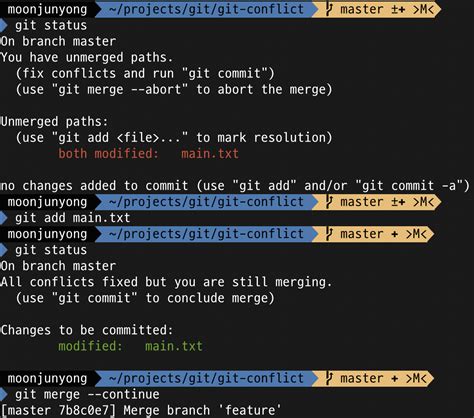Click the "git merge --abort" hint text
This screenshot has width=474, height=418.
119,89
